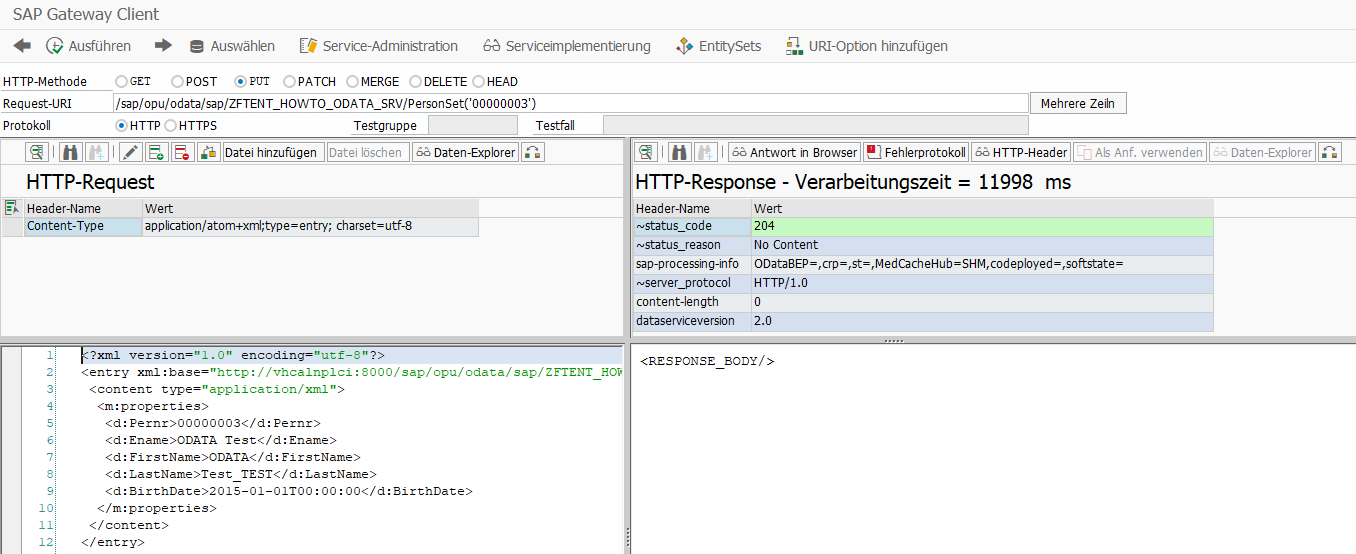
Task: Click the pencil edit icon in request toolbar
Action: 130,152
